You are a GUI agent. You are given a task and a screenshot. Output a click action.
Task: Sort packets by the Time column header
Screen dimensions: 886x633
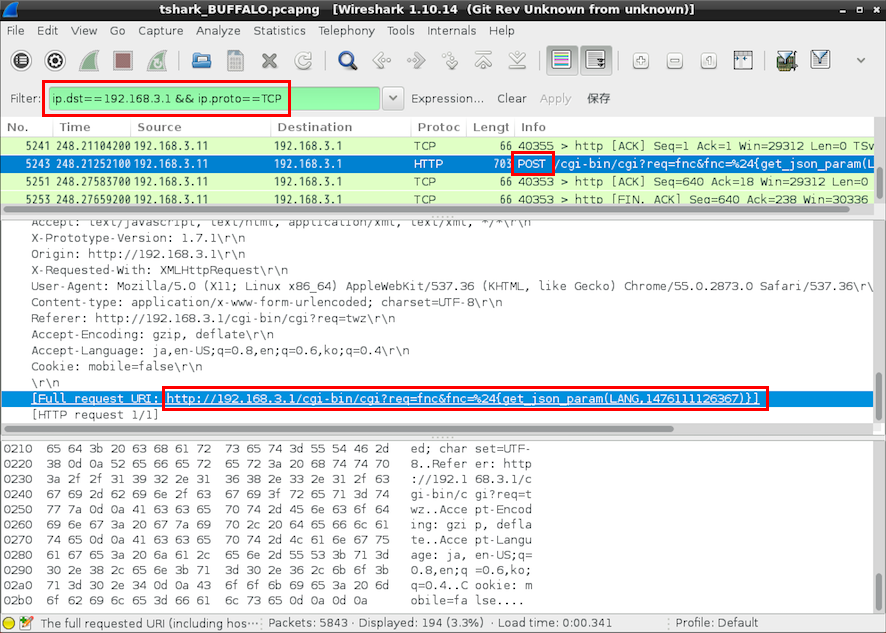(x=91, y=127)
